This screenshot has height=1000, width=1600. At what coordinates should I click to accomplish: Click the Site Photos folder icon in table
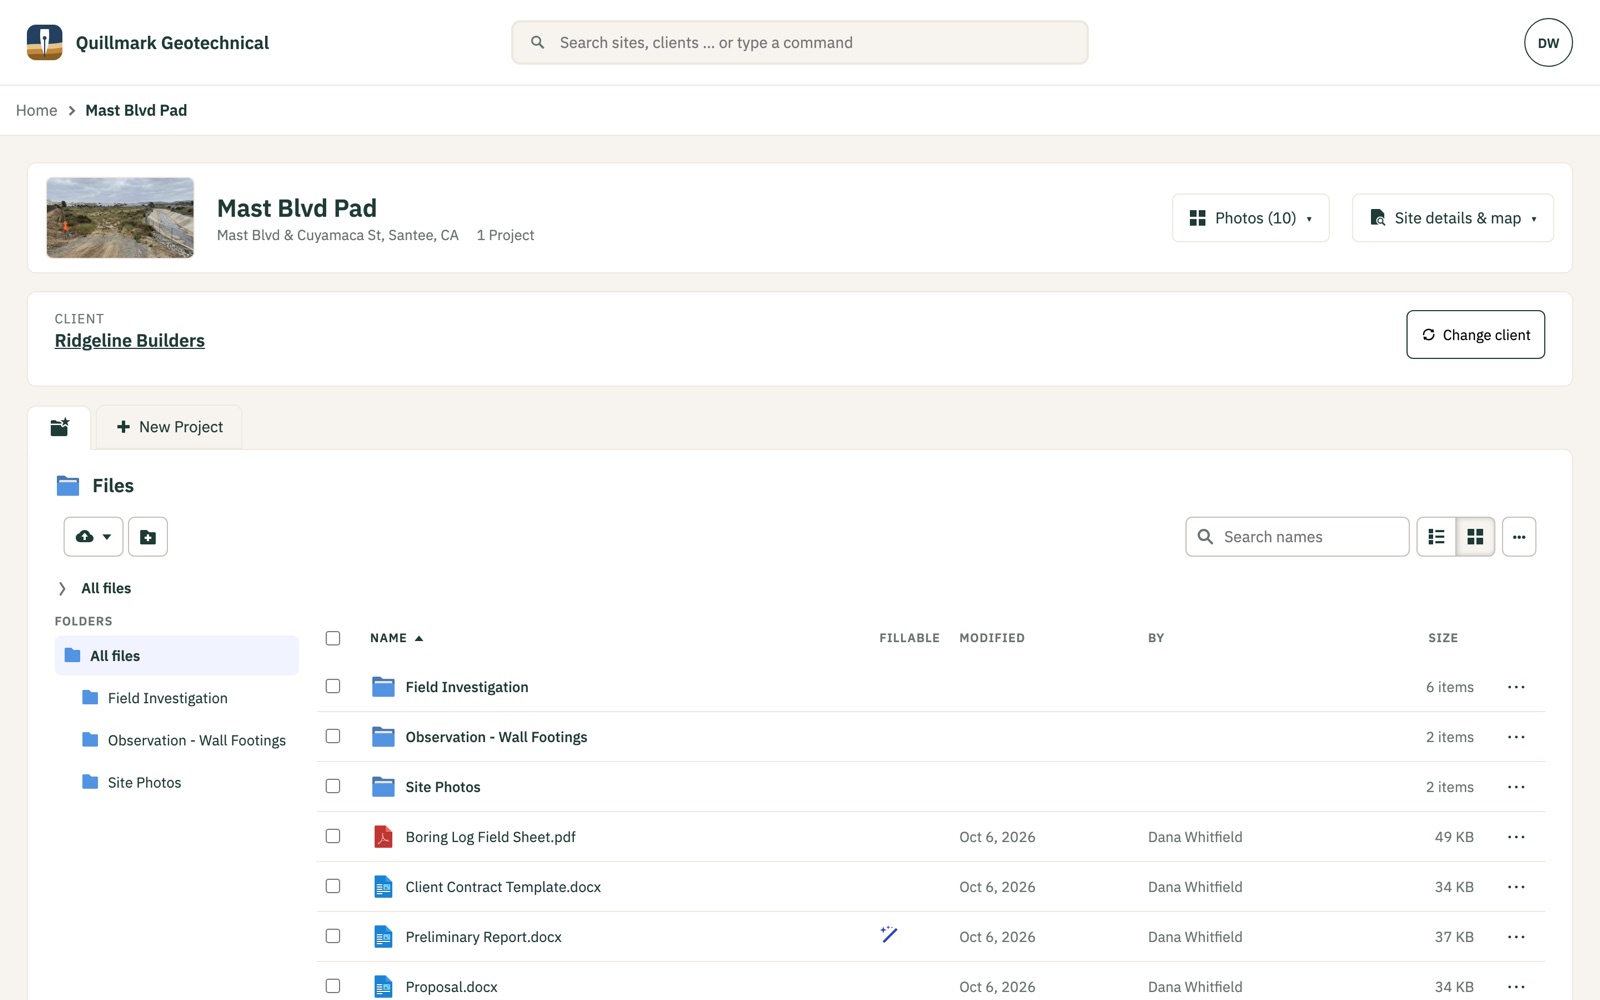pos(383,787)
